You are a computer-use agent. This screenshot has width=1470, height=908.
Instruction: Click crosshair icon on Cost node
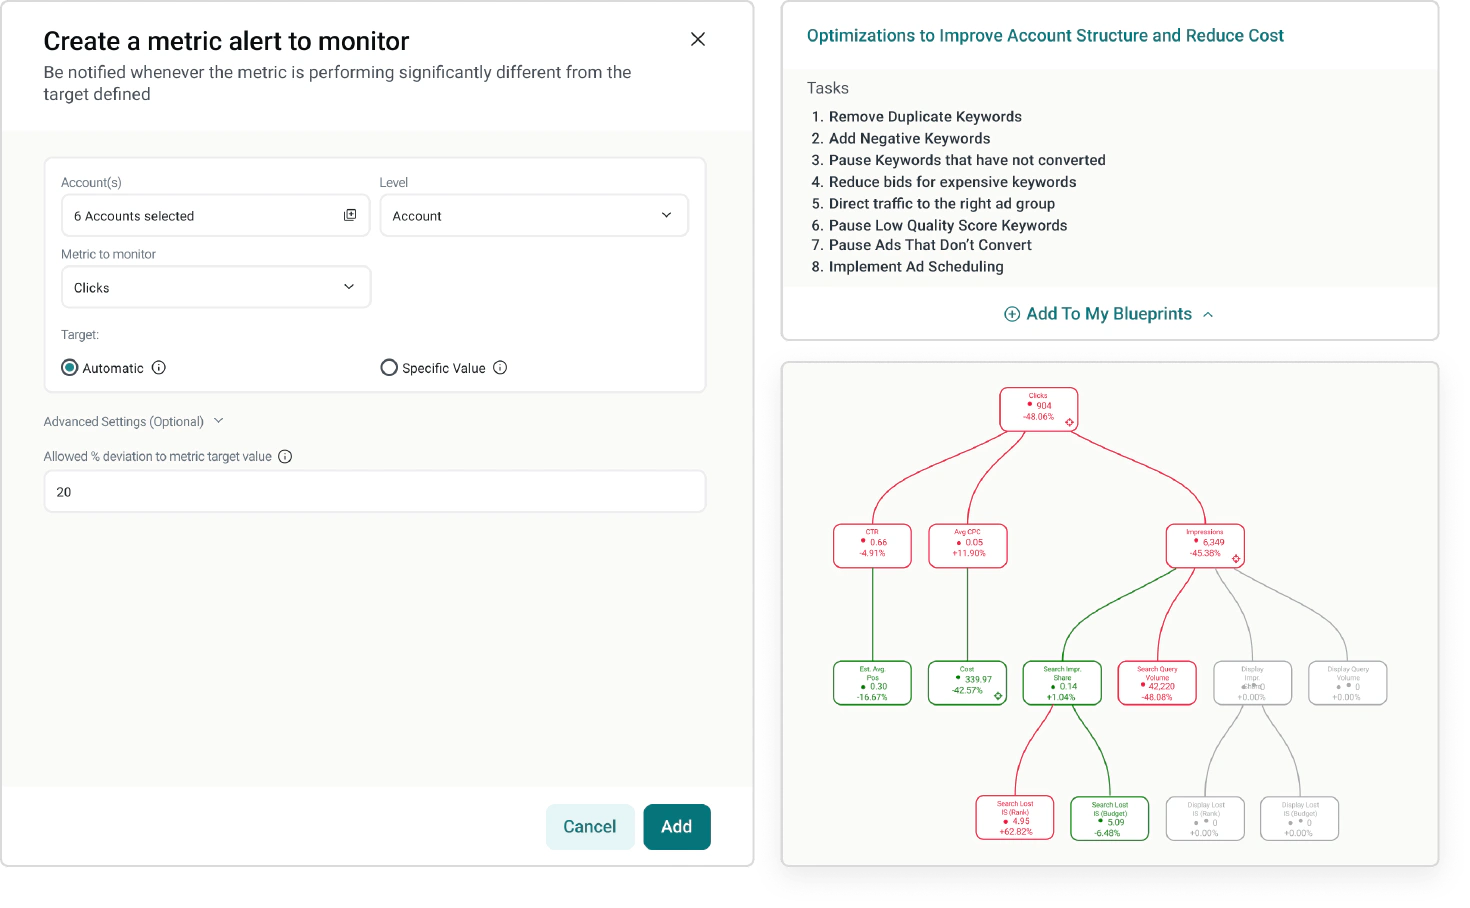tap(998, 696)
